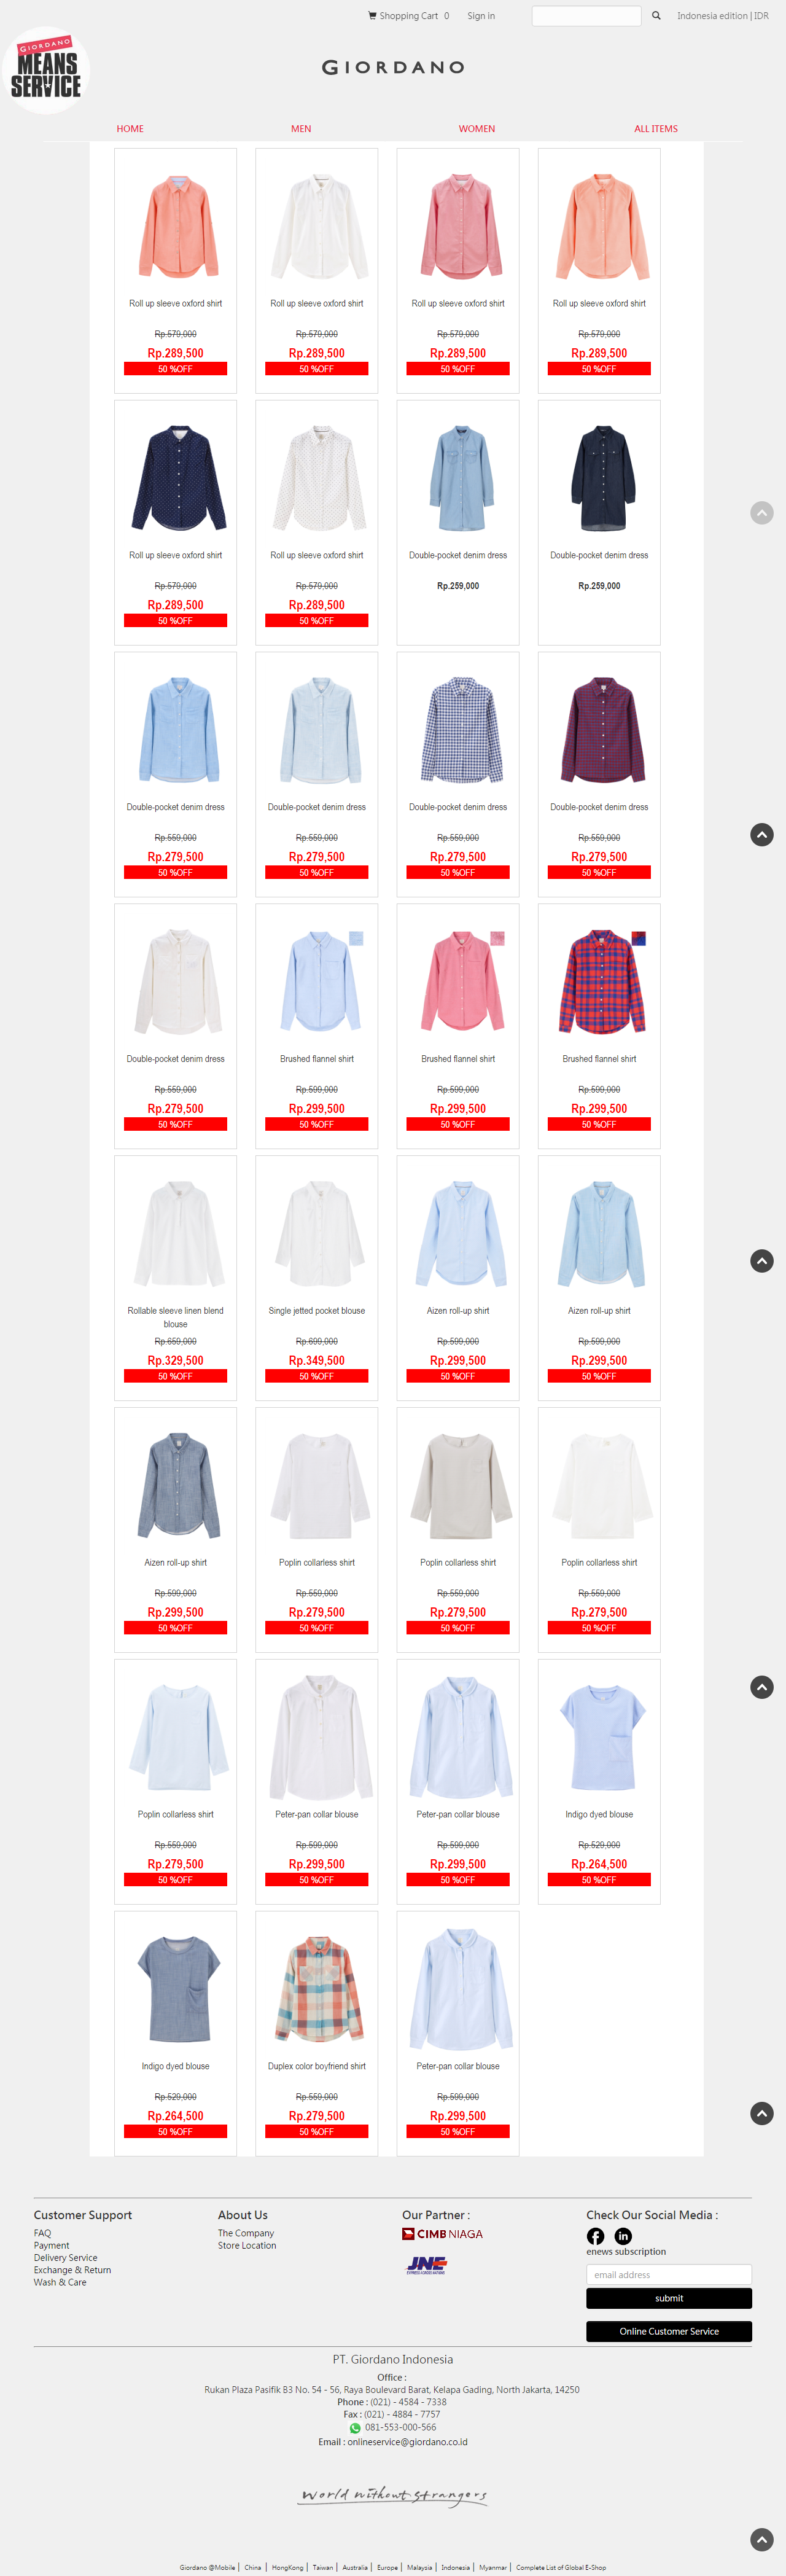Open the Giordano Facebook page icon
786x2576 pixels.
pyautogui.click(x=595, y=2236)
